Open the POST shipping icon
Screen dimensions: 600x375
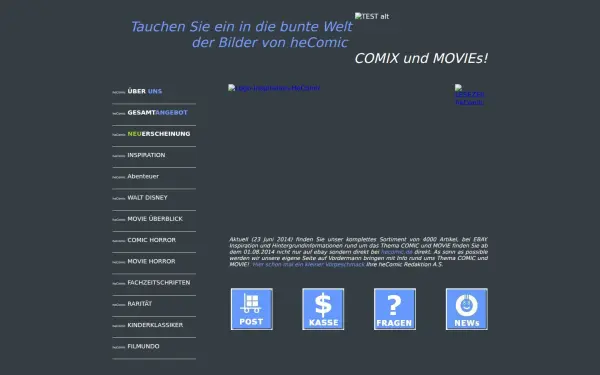(252, 309)
